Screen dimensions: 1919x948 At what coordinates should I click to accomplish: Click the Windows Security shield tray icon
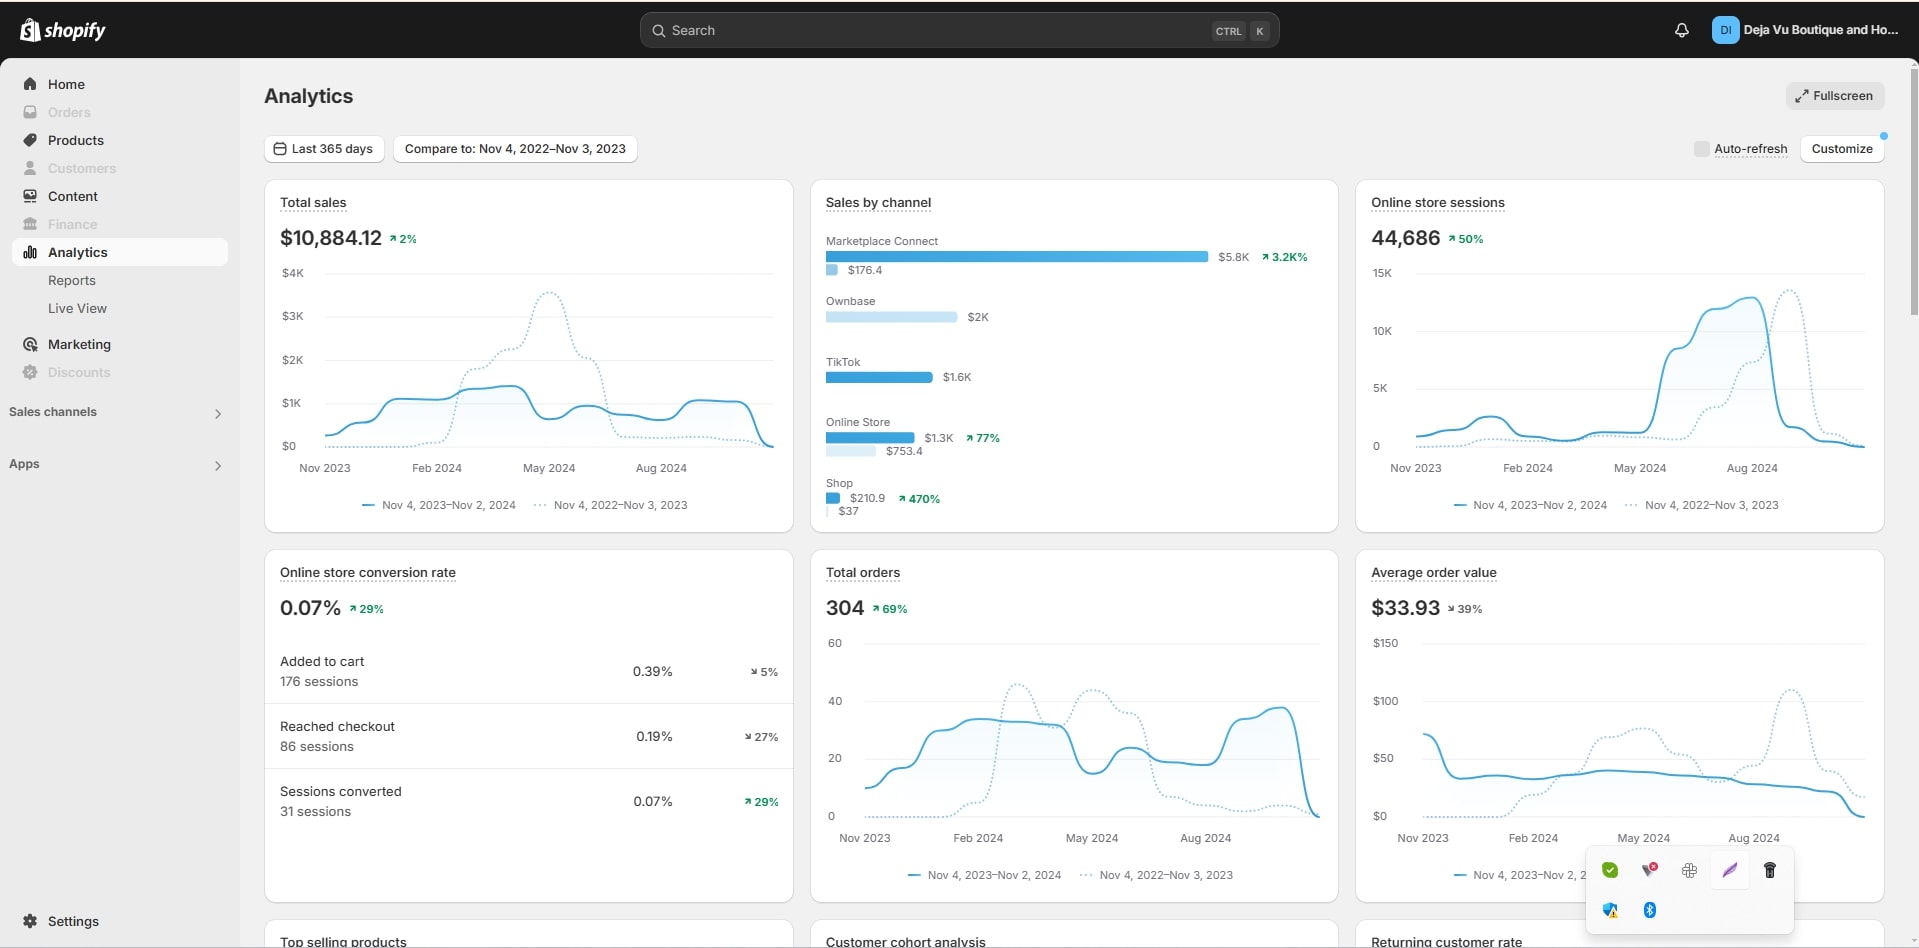(x=1610, y=910)
